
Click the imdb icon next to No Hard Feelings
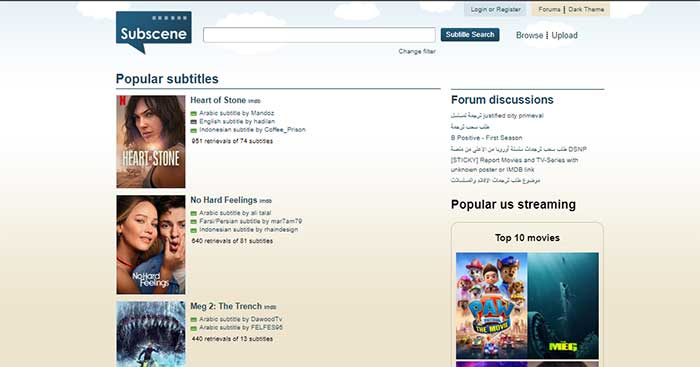[x=266, y=201]
